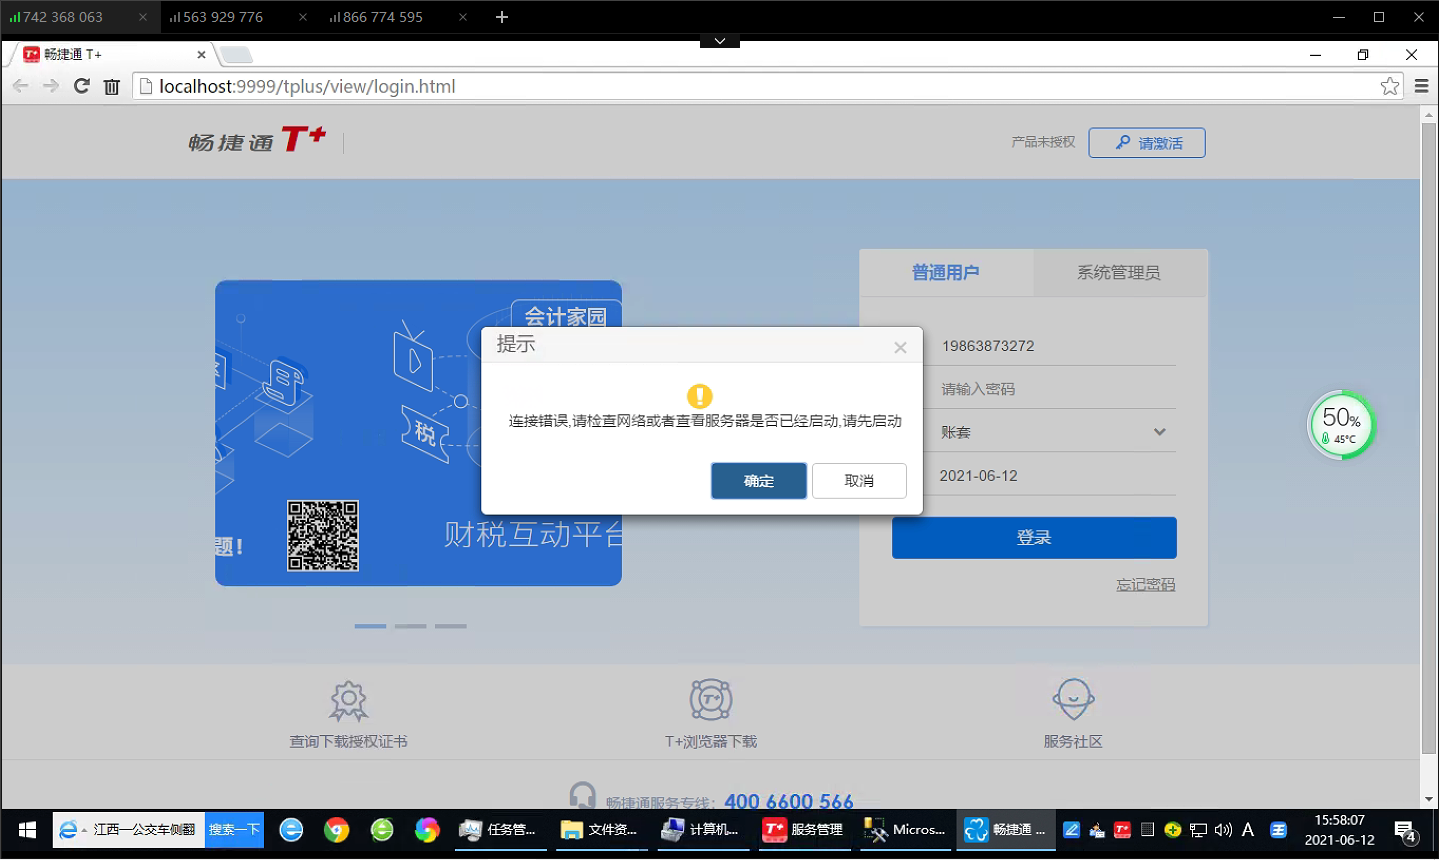
Task: Click the 产品未授权 status text
Action: pos(1043,142)
